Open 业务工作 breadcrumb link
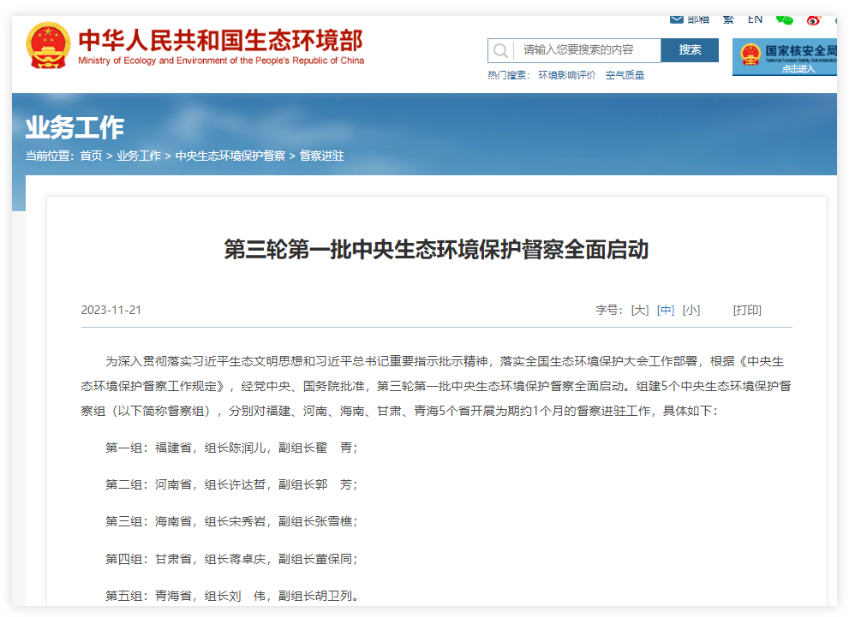The image size is (857, 617). click(138, 156)
